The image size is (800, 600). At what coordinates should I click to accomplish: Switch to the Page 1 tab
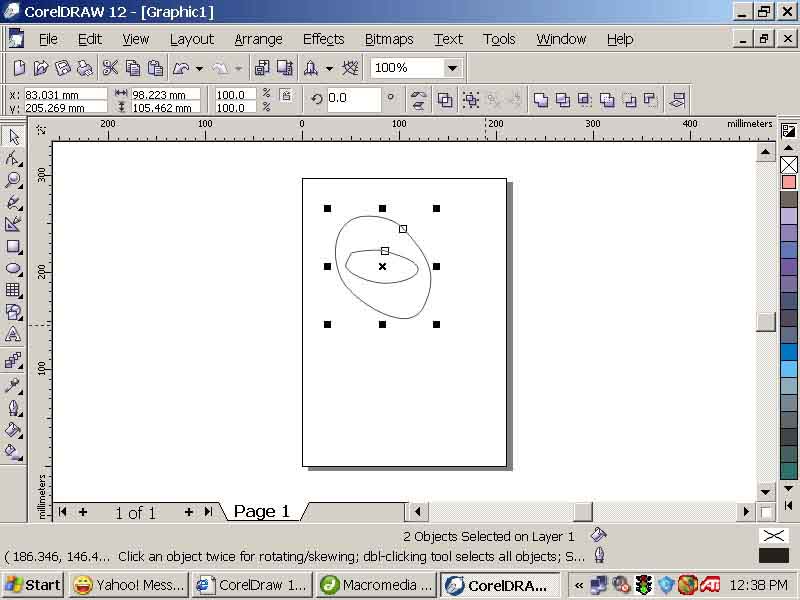[x=261, y=511]
